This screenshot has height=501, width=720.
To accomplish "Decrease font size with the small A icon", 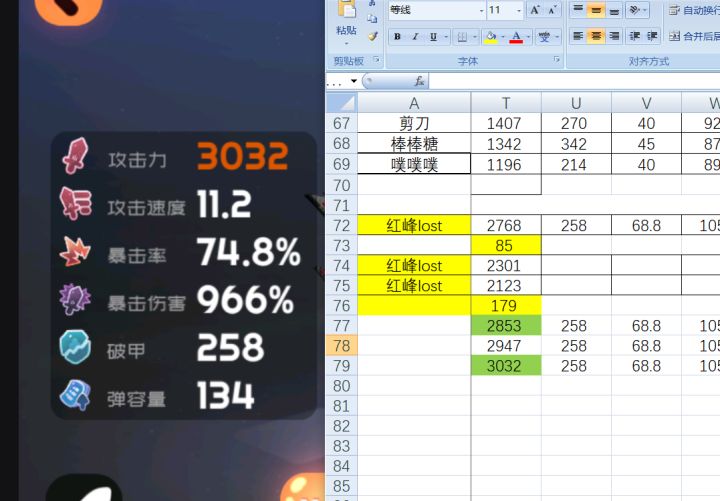I will (x=552, y=10).
